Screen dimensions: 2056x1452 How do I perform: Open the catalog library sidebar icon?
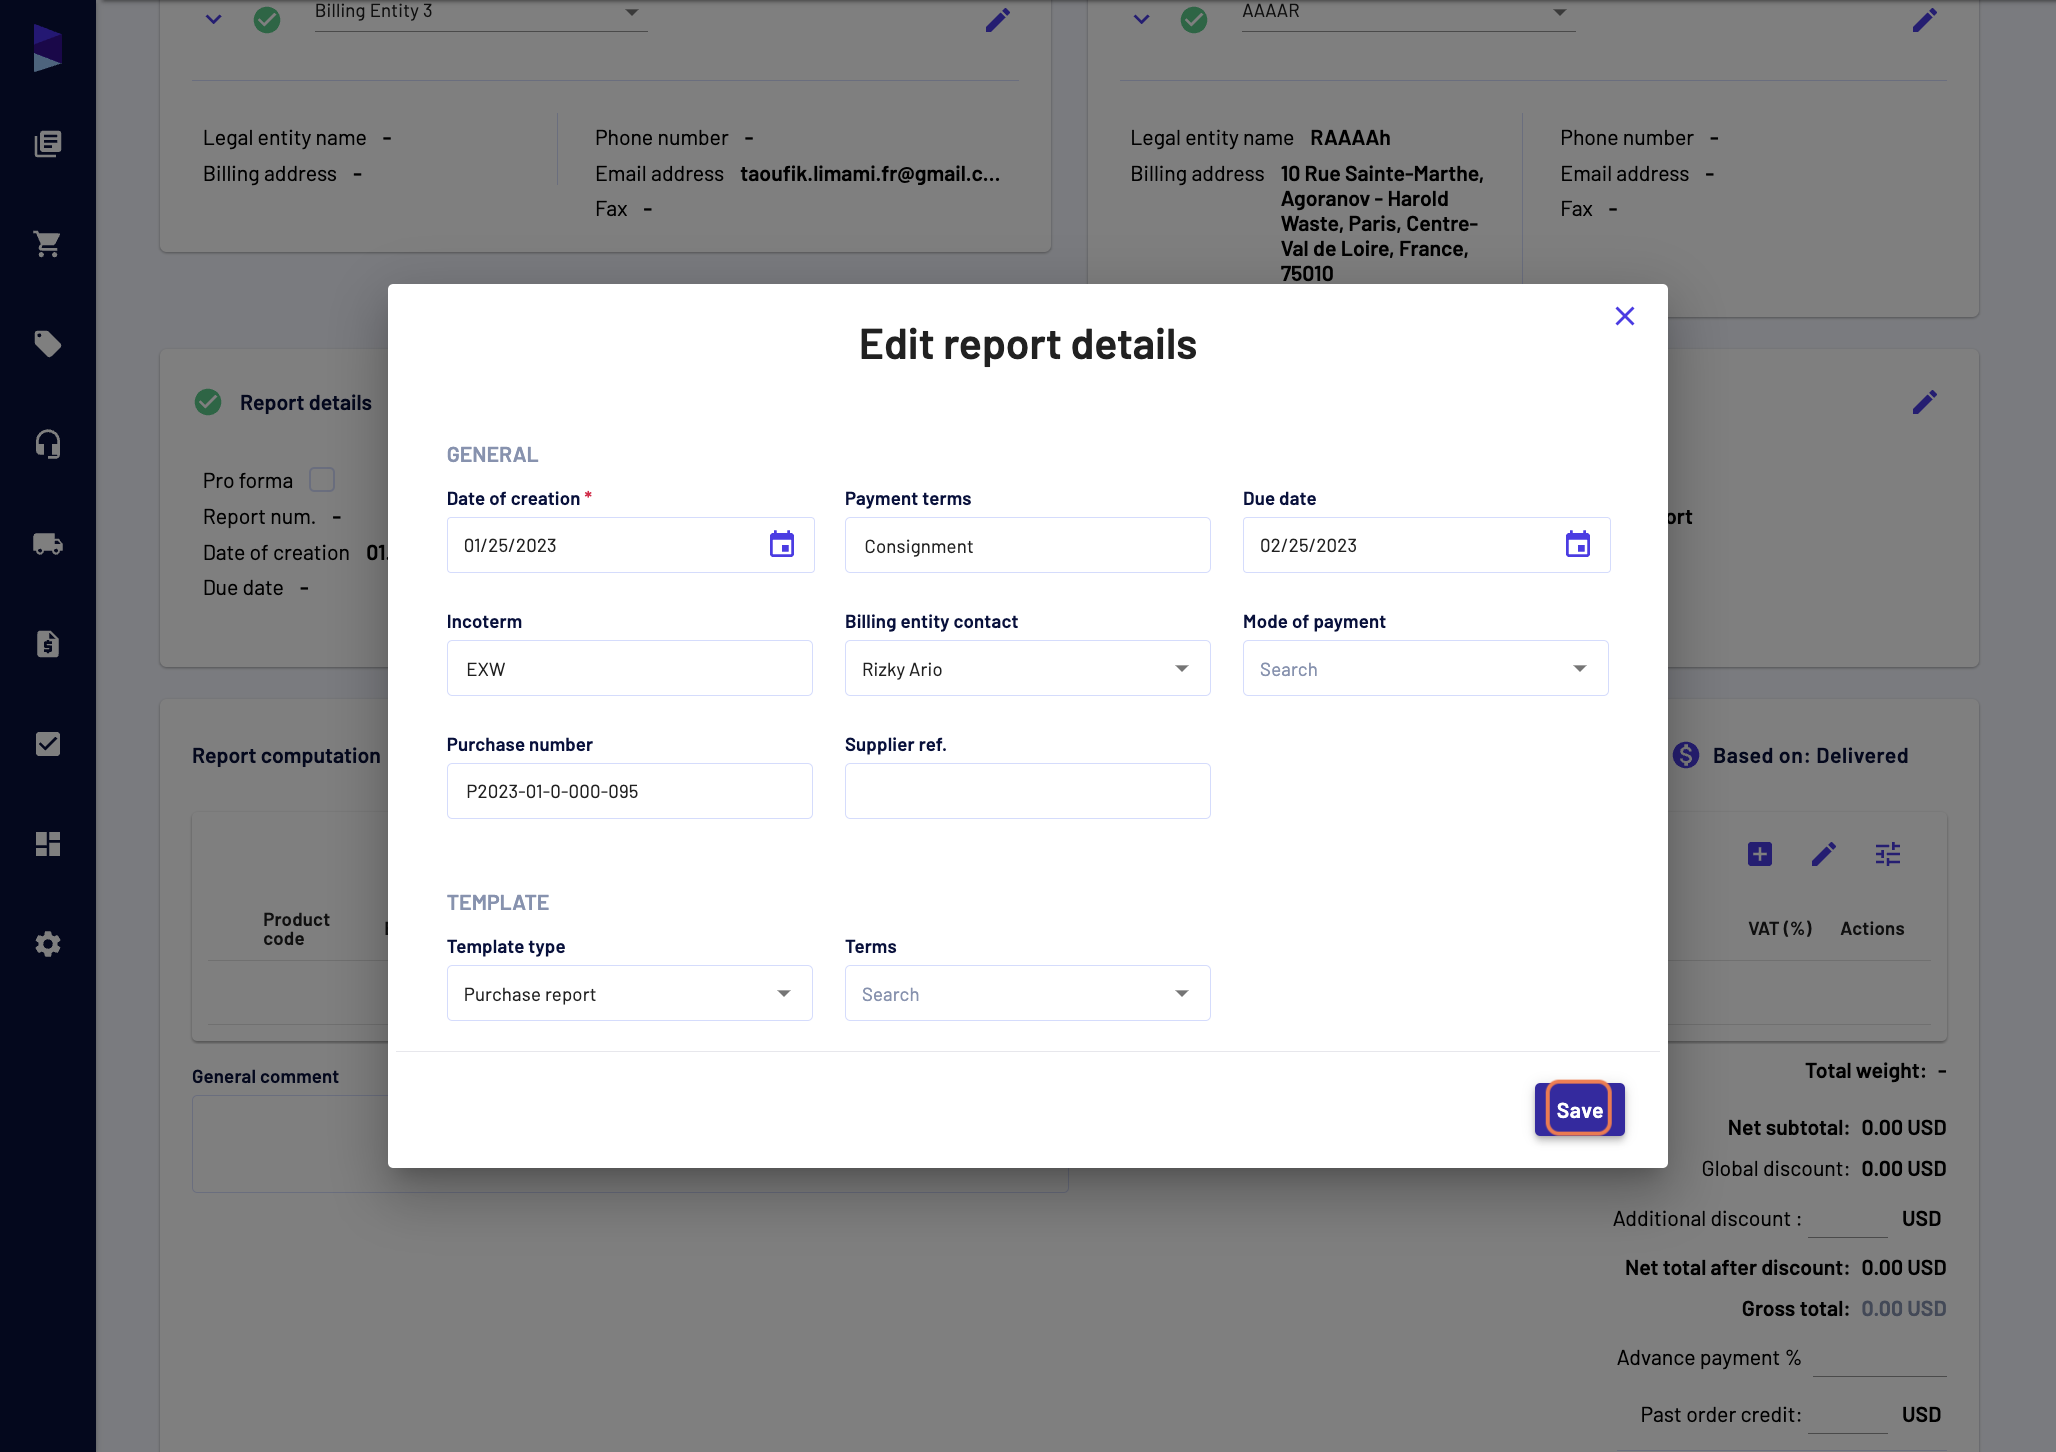pyautogui.click(x=47, y=144)
